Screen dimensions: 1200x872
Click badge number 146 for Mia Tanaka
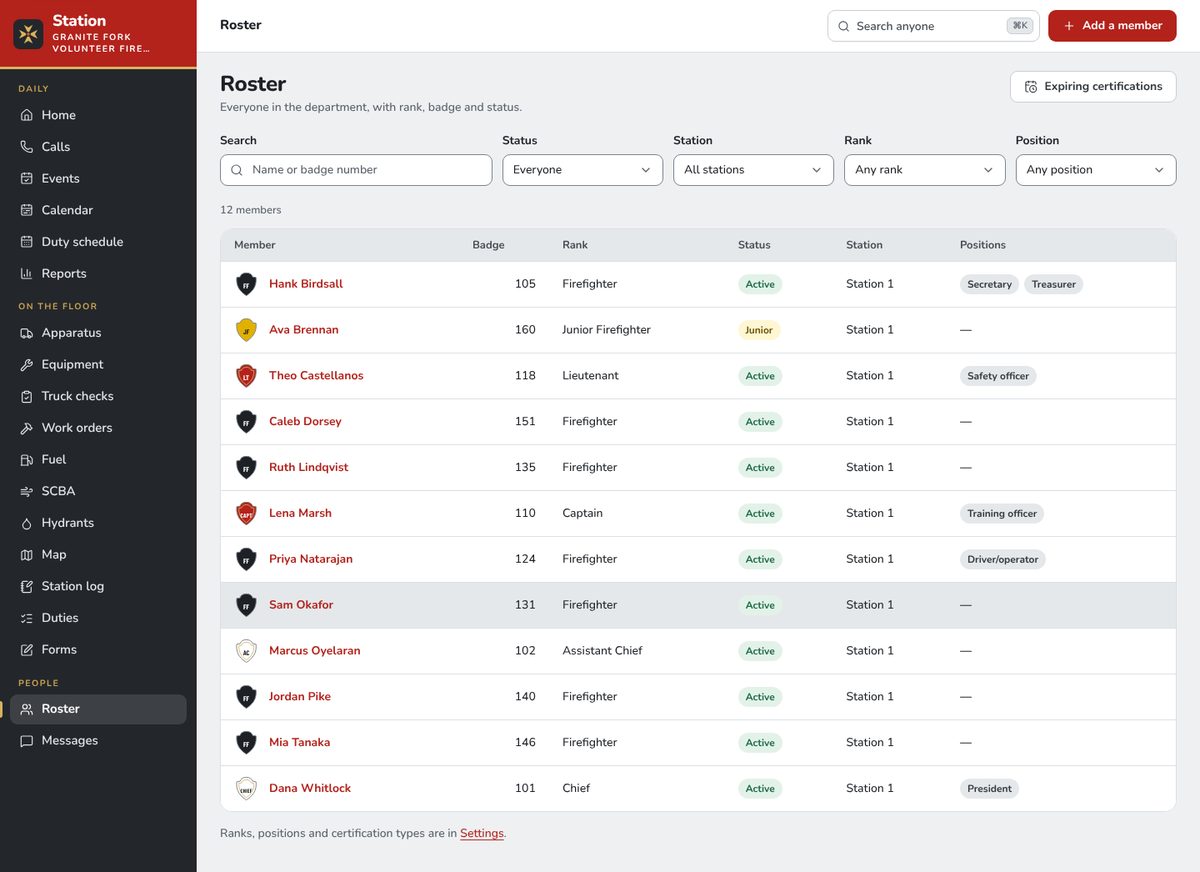(x=525, y=742)
